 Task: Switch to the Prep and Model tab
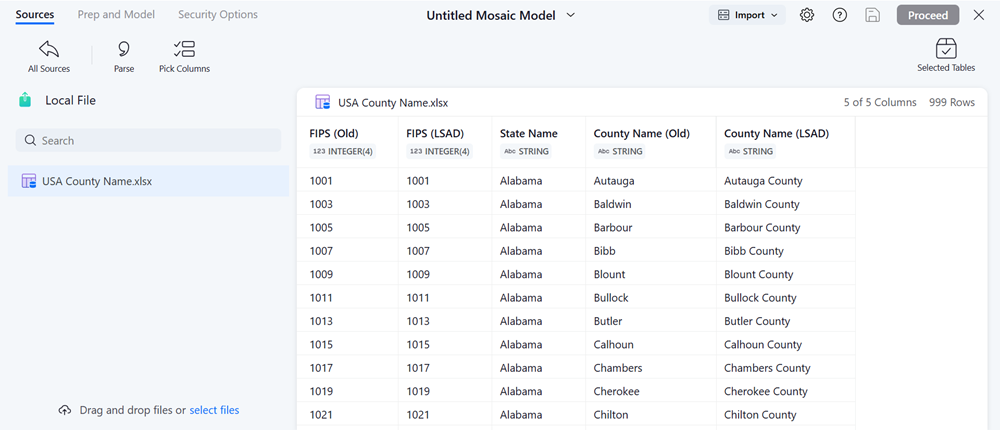tap(116, 15)
